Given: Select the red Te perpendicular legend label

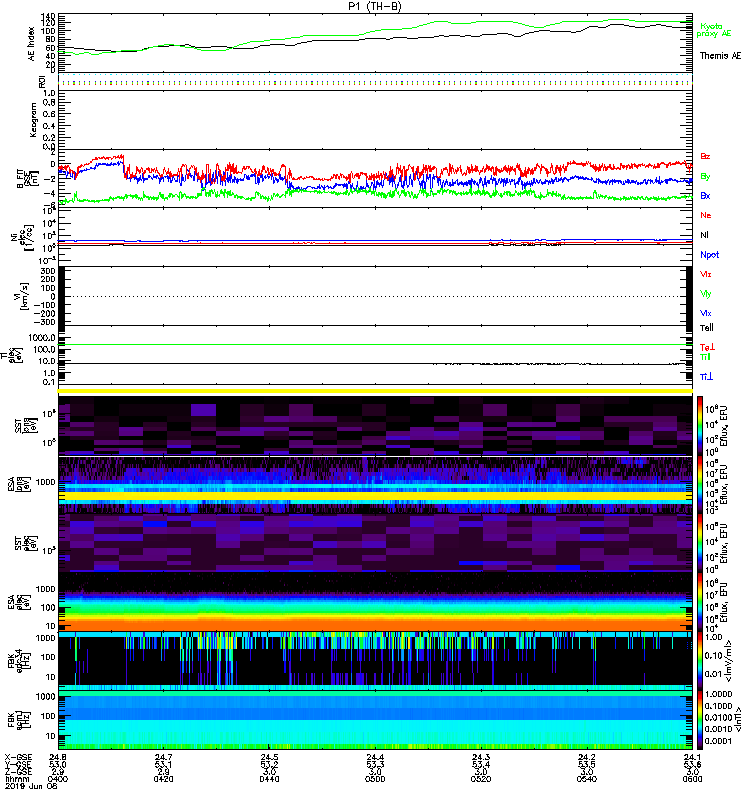Looking at the screenshot, I should (707, 347).
